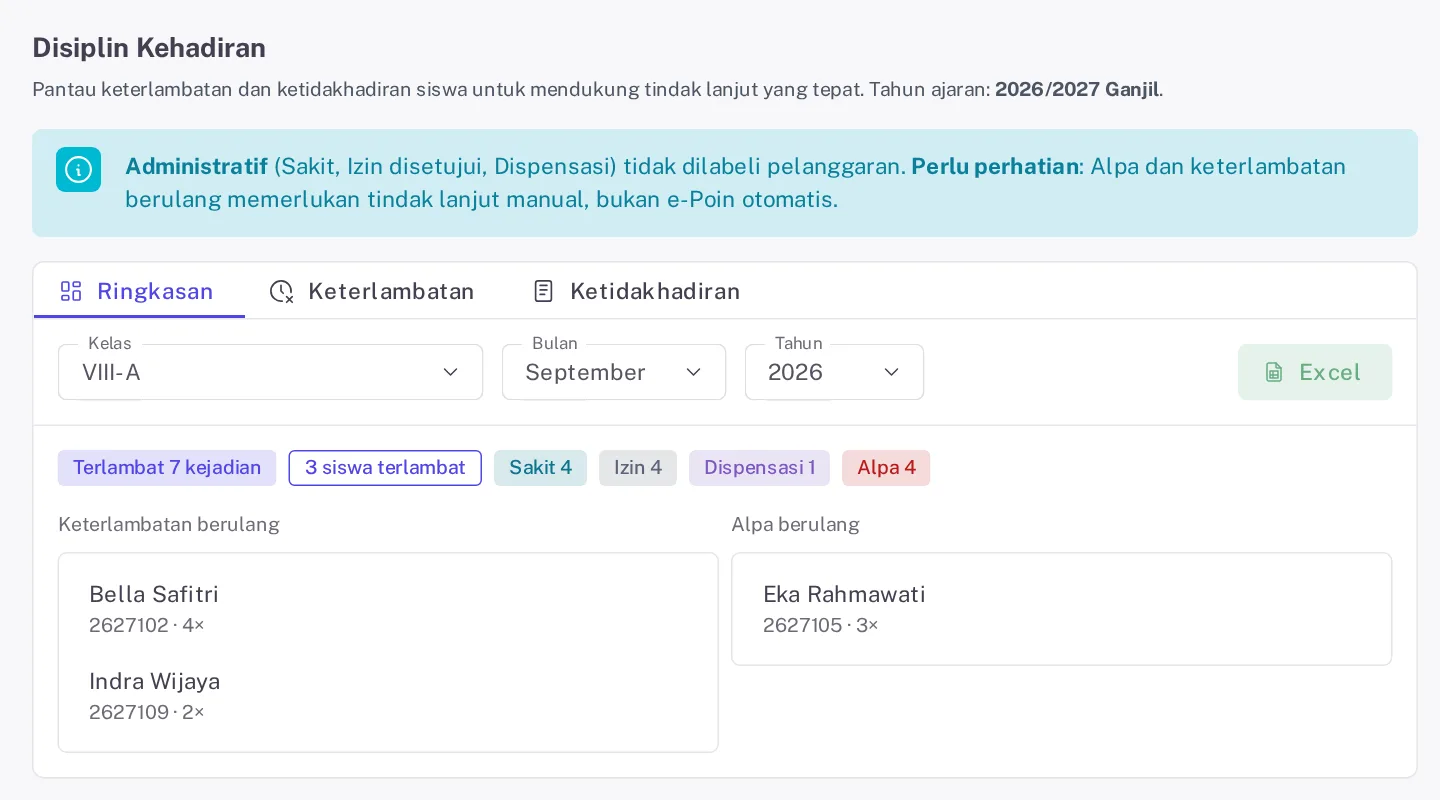Screen dimensions: 1440x800
Task: Open the Ketidakhadiran tab
Action: click(x=636, y=291)
